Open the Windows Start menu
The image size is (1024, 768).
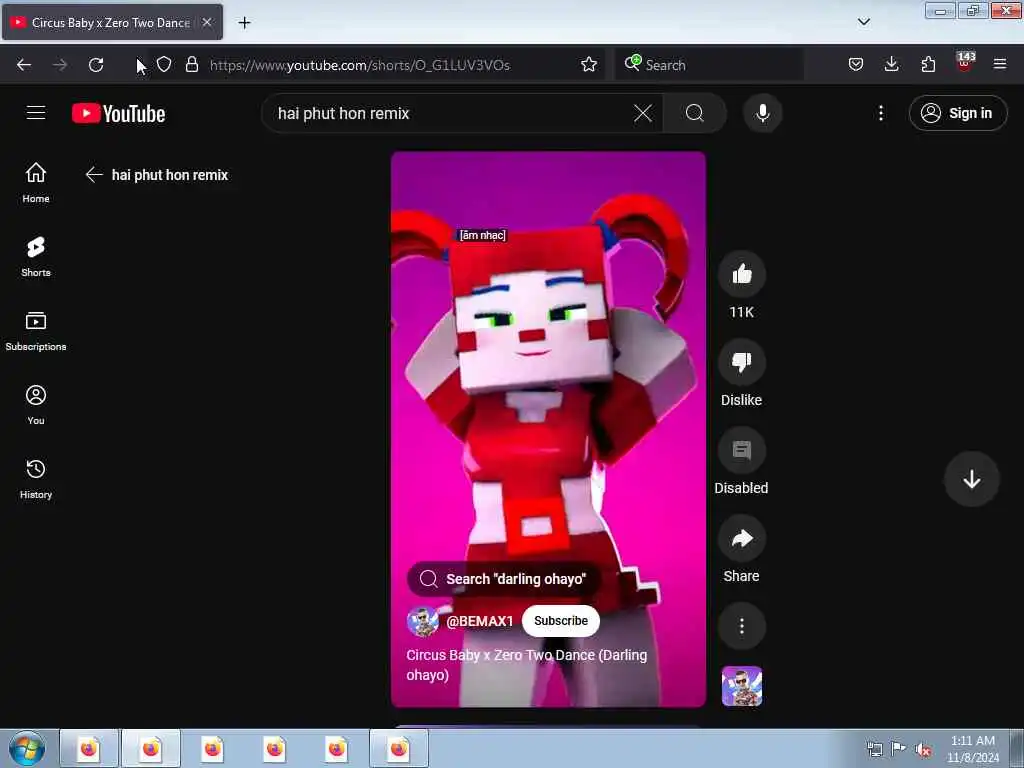(x=27, y=748)
